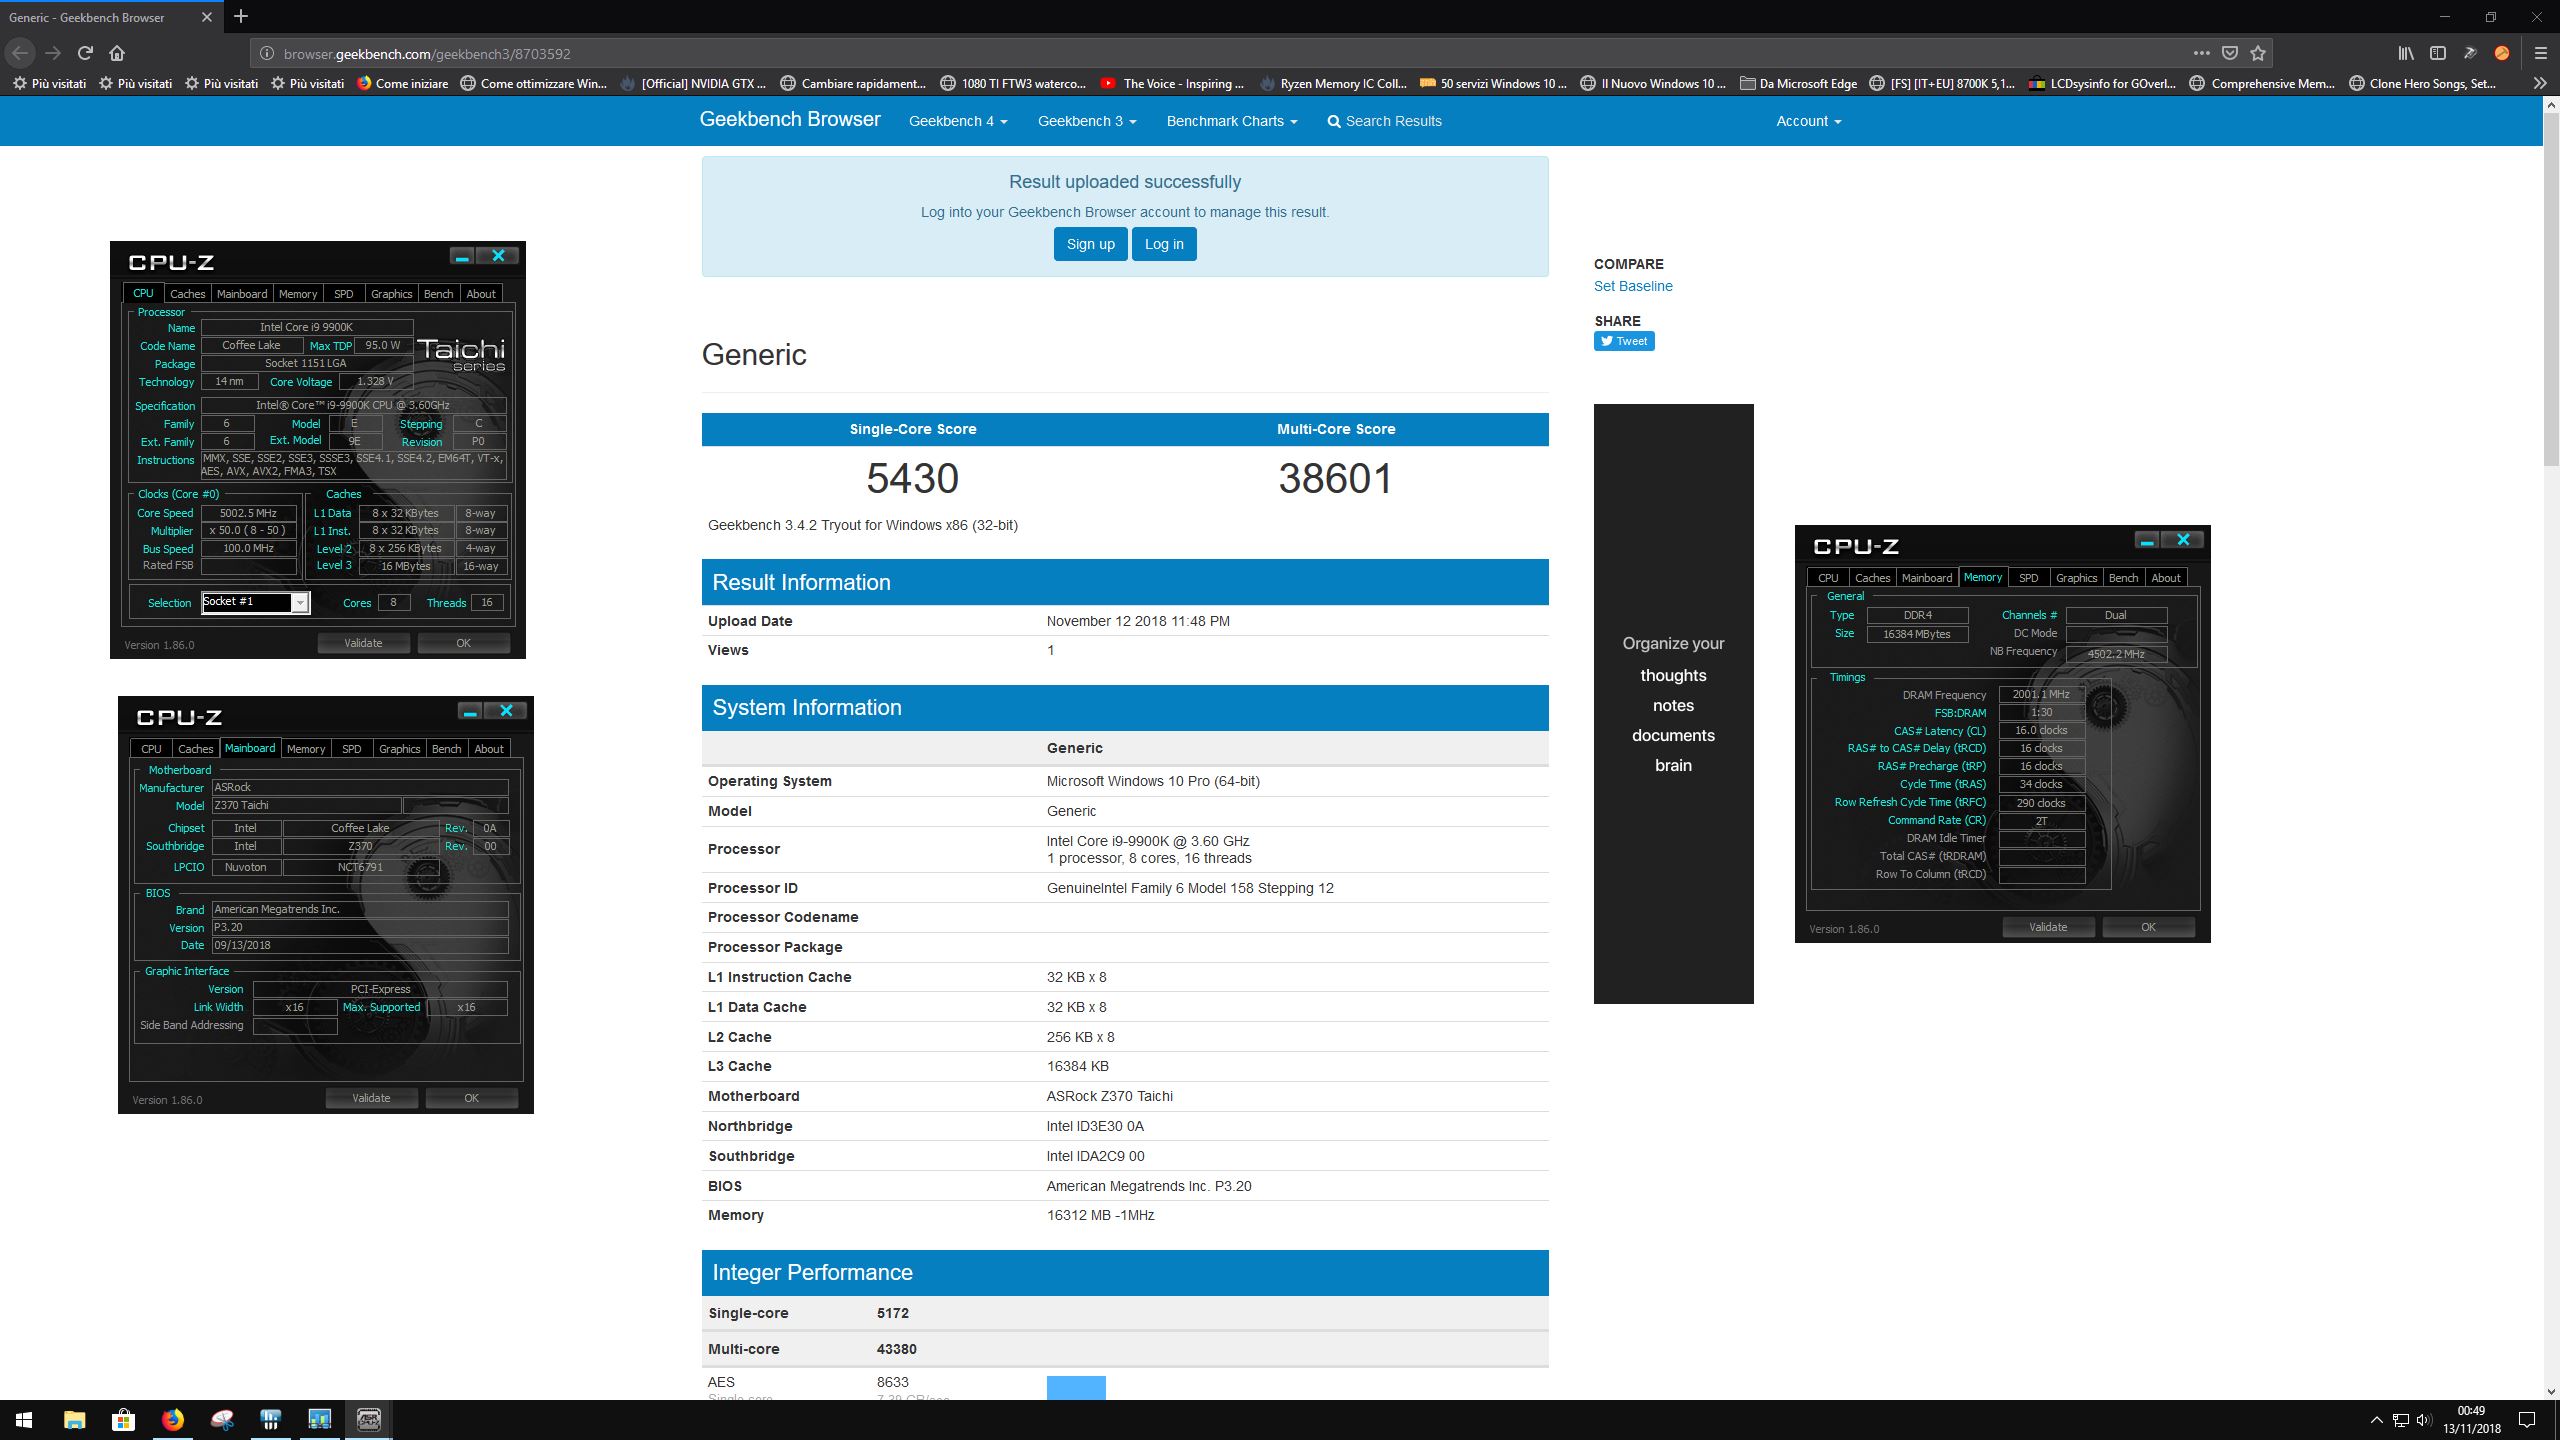Switch to Firefox in taskbar
Viewport: 2560px width, 1440px height.
(172, 1419)
